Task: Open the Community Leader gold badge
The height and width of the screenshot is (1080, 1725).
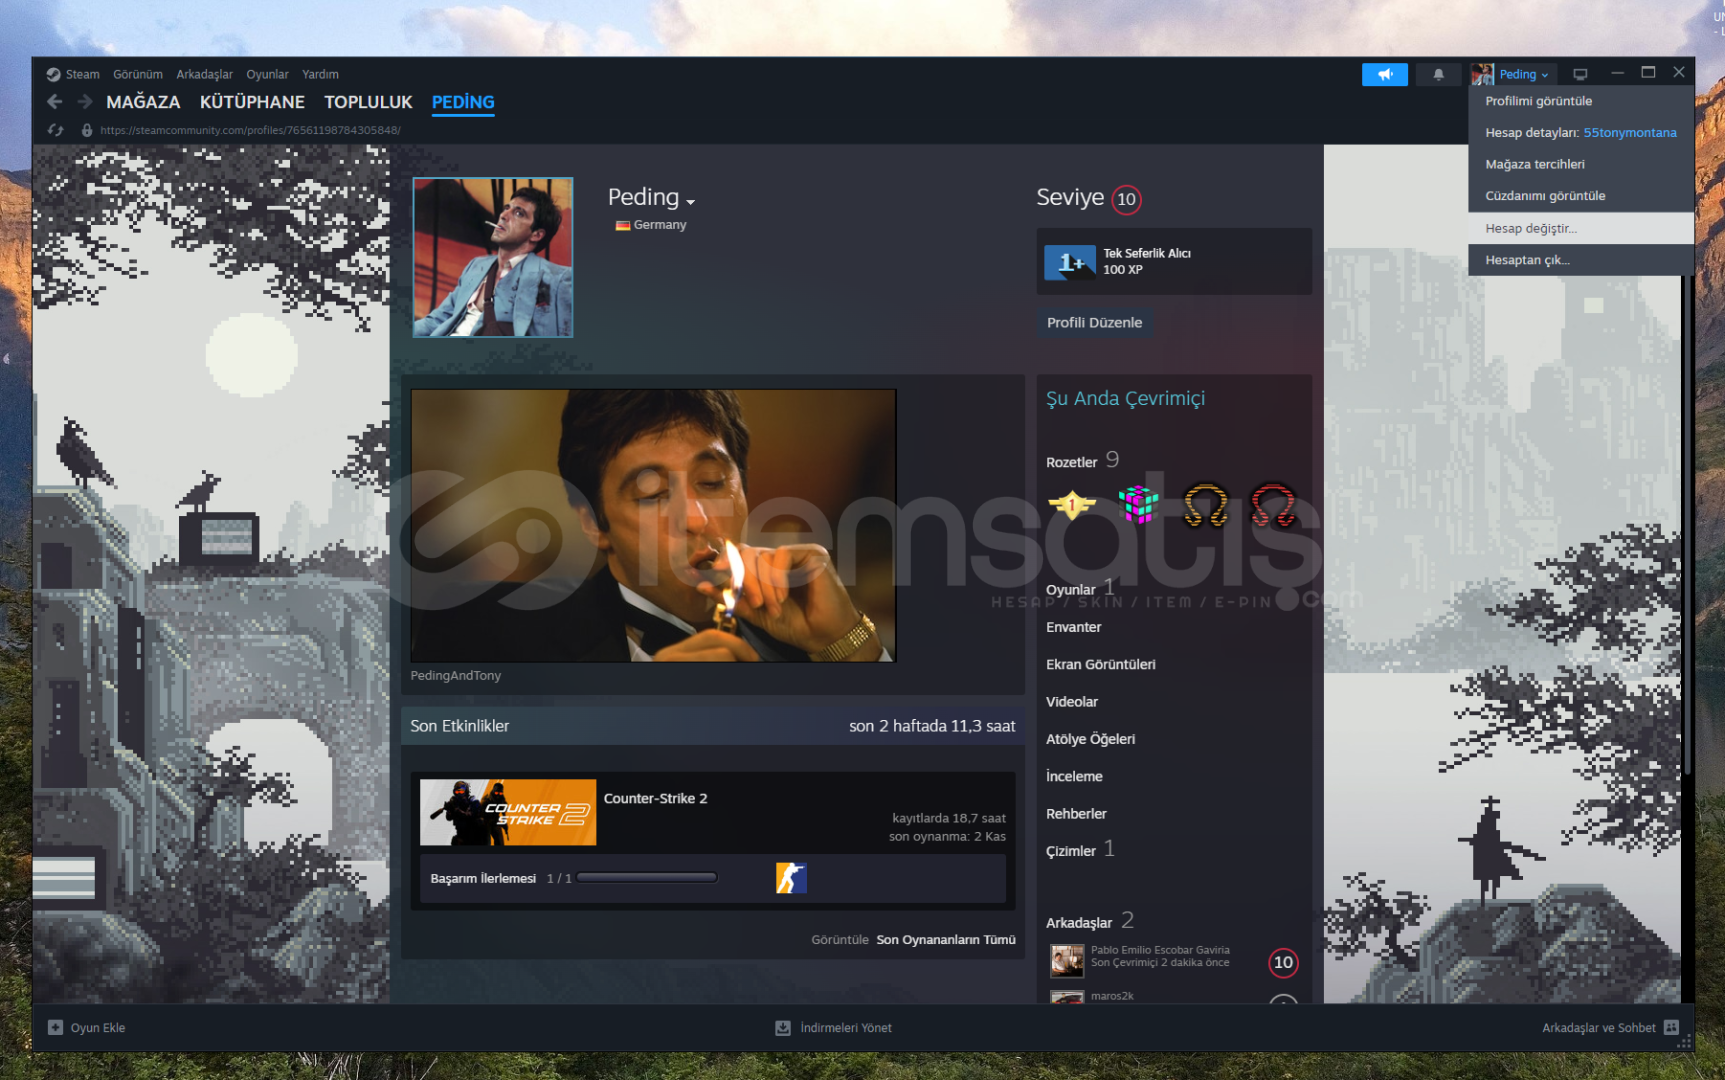Action: pos(1071,505)
